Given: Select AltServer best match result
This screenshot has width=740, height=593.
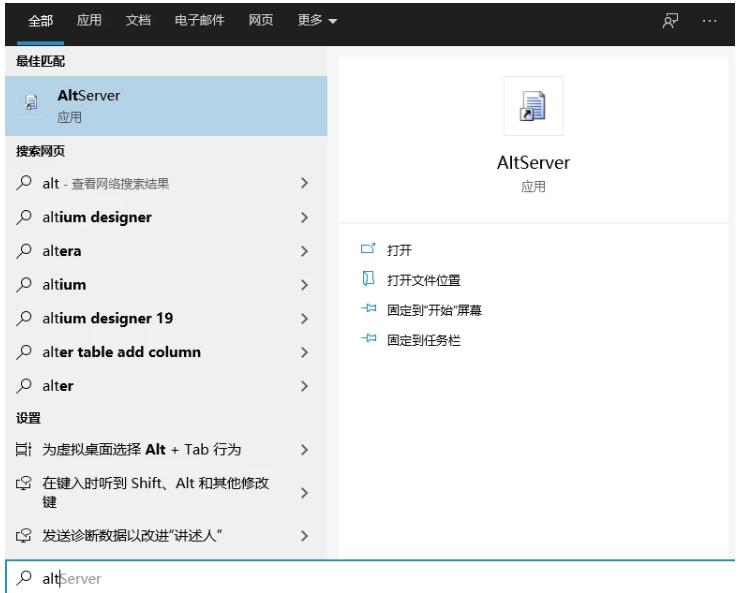Looking at the screenshot, I should pyautogui.click(x=166, y=106).
